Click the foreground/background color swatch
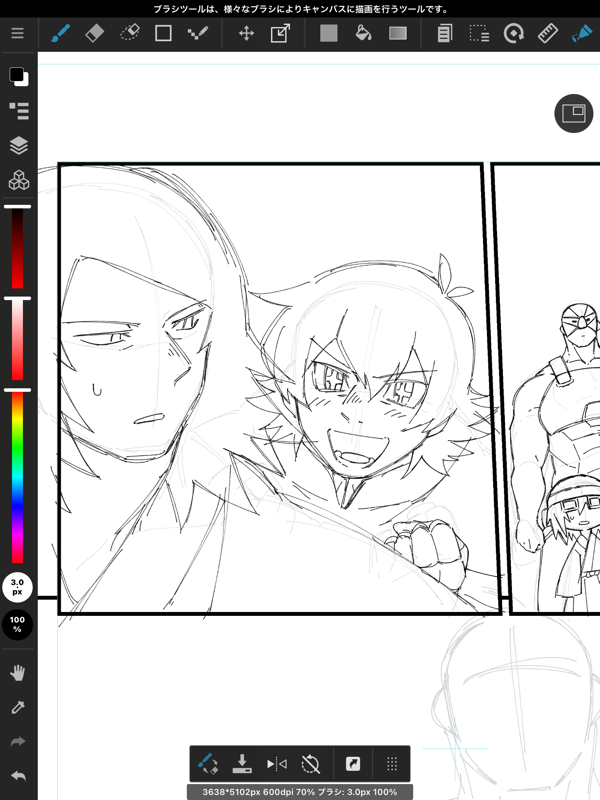The image size is (600, 800). click(19, 76)
